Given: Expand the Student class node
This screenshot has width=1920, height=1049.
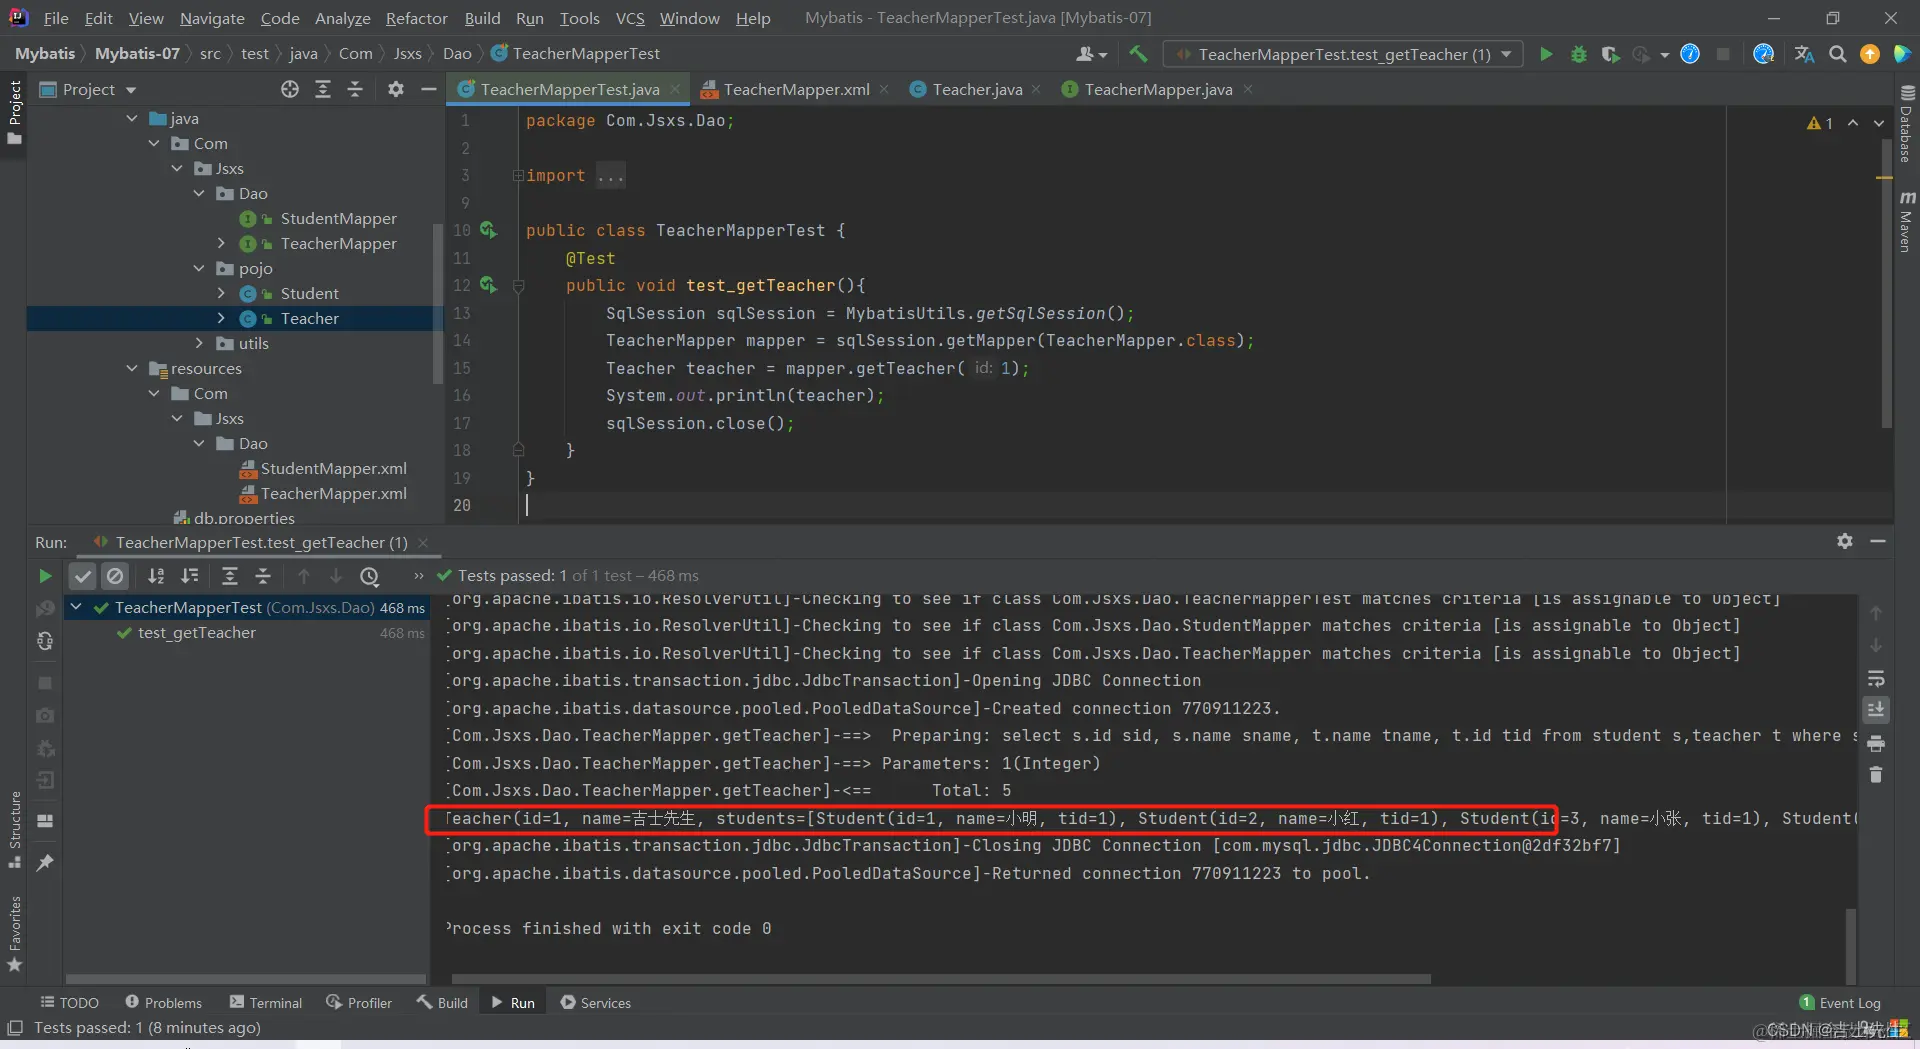Looking at the screenshot, I should pos(221,293).
